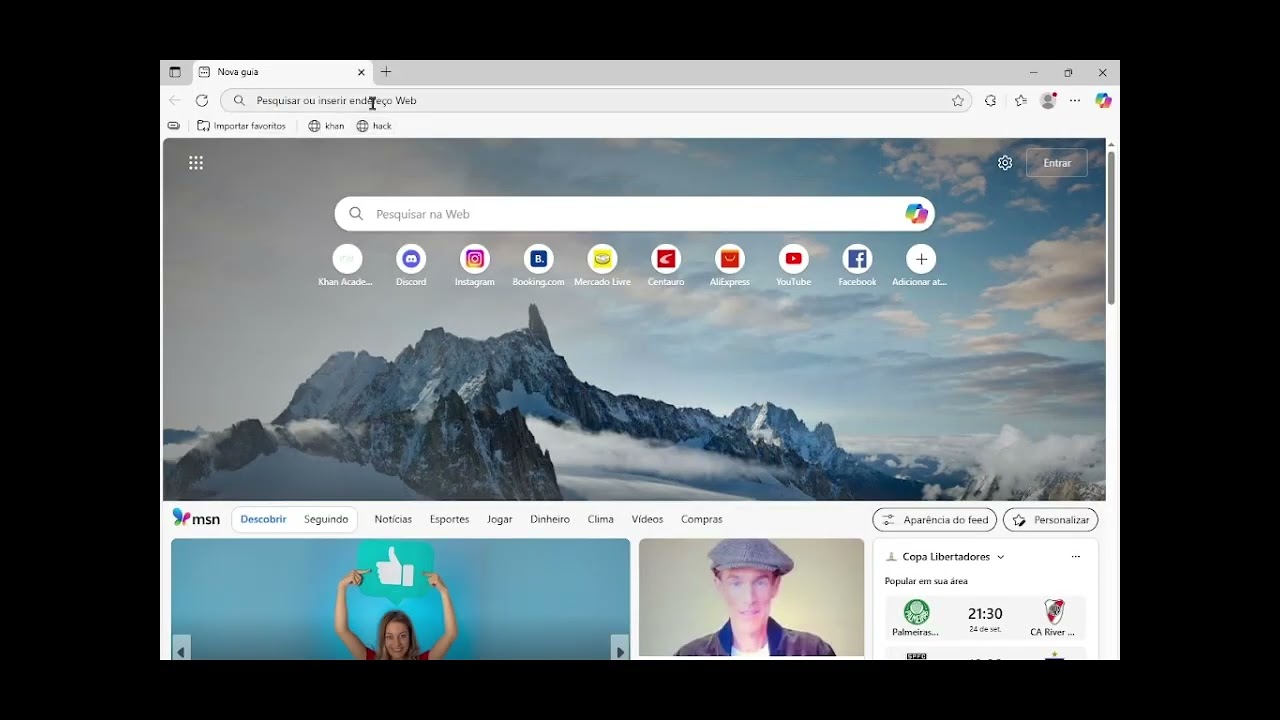Open the YouTube quick link
Image resolution: width=1280 pixels, height=720 pixels.
793,266
